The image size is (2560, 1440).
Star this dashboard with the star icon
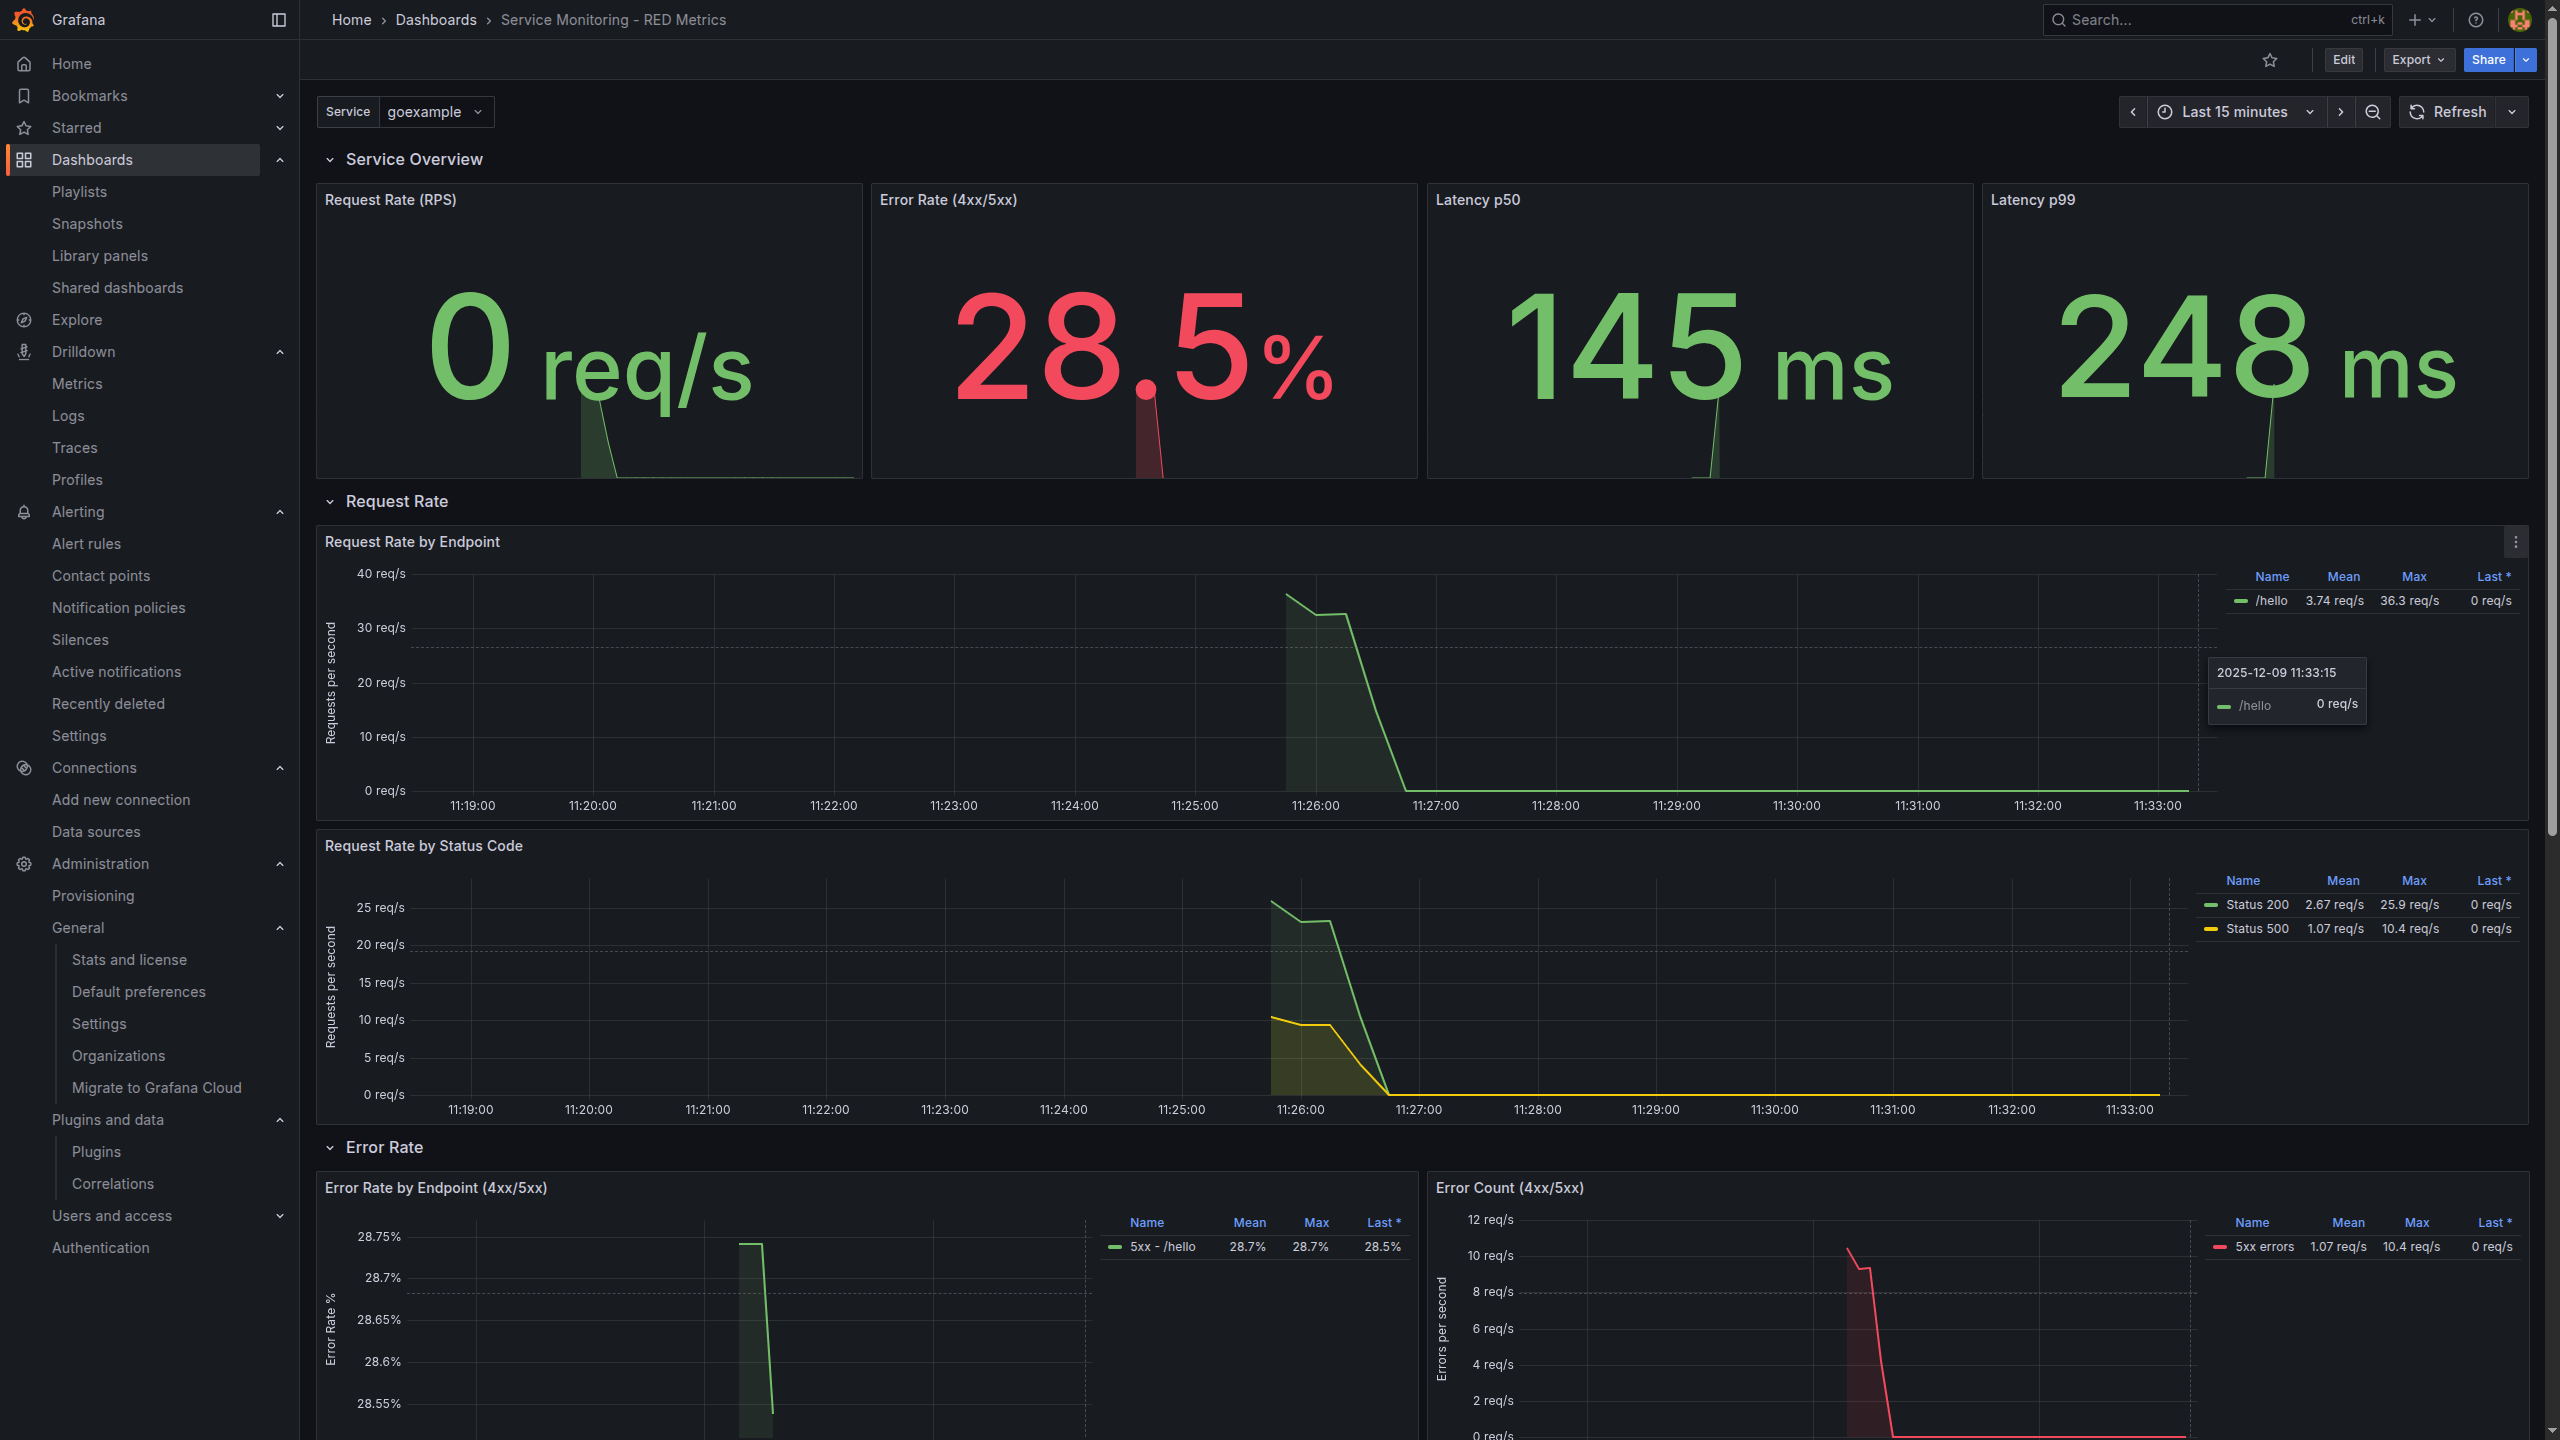[x=2270, y=60]
